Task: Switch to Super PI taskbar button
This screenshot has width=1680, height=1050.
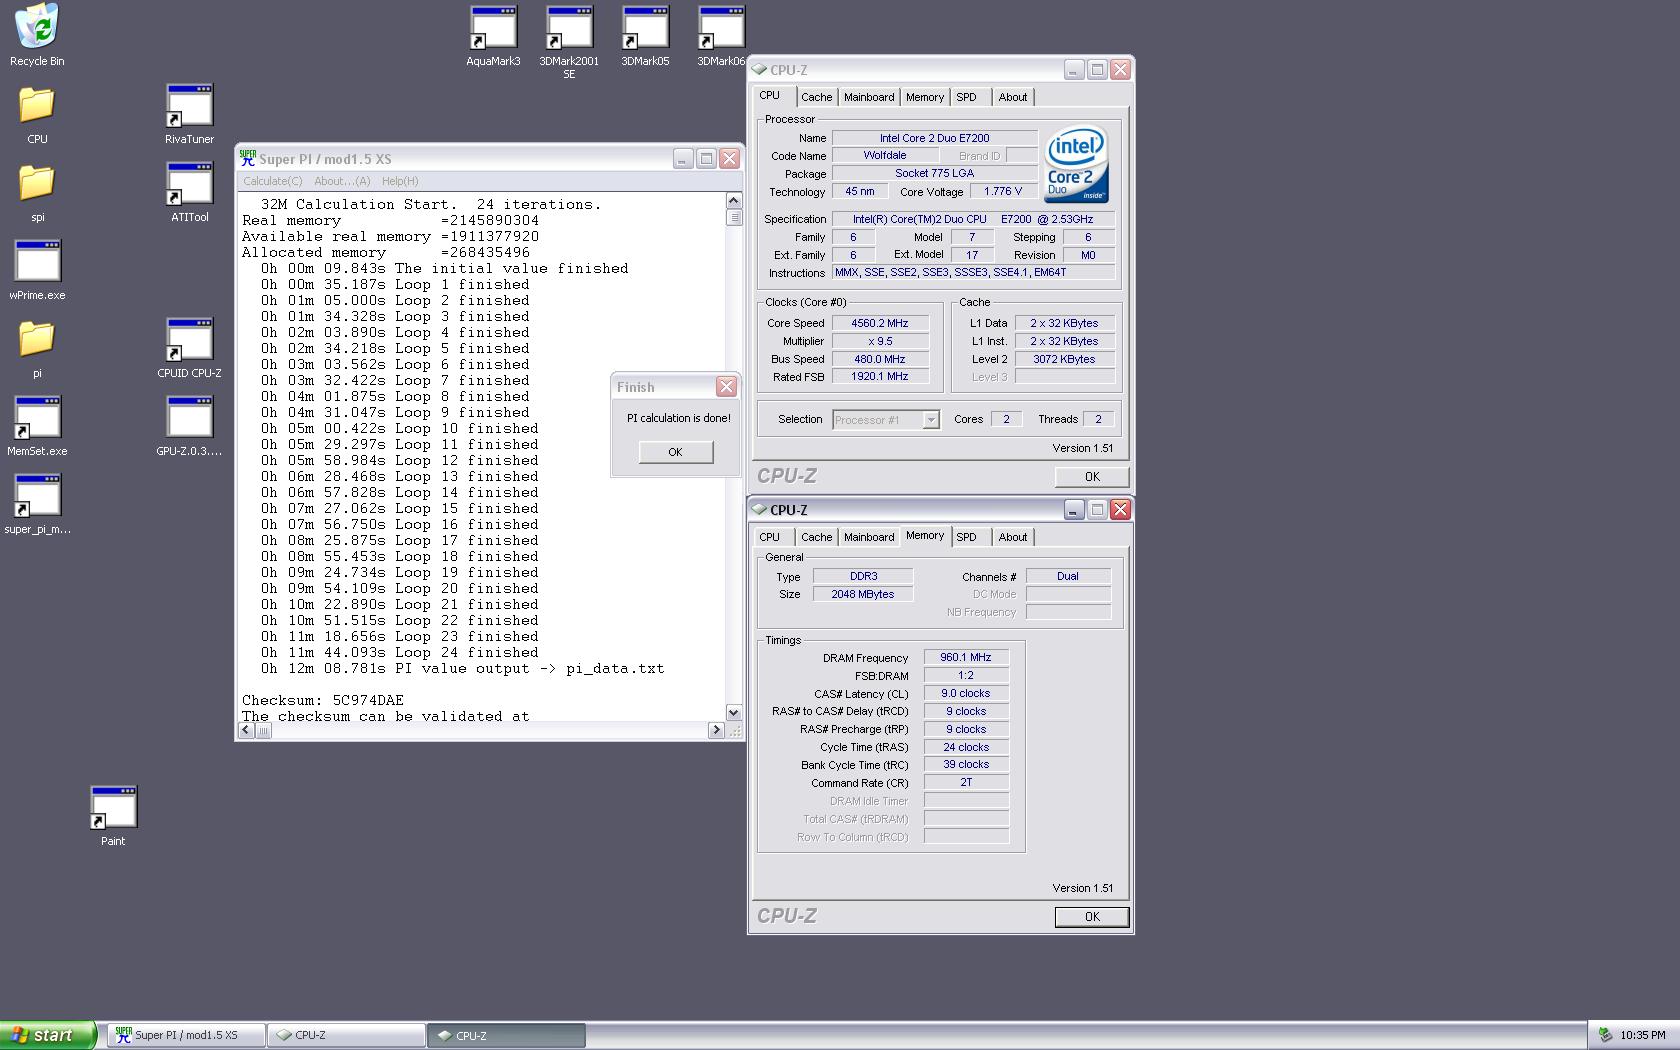Action: point(187,1035)
